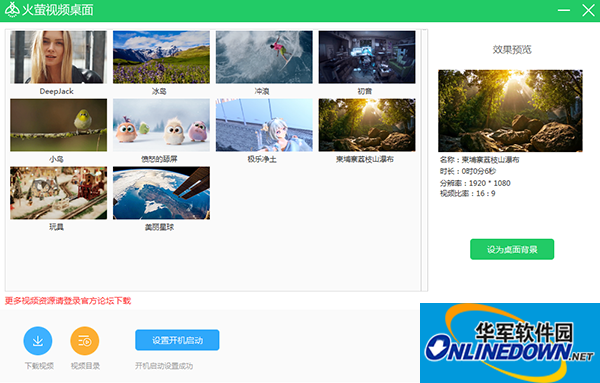Choose the 冲浪 surfing thumbnail

click(x=264, y=57)
